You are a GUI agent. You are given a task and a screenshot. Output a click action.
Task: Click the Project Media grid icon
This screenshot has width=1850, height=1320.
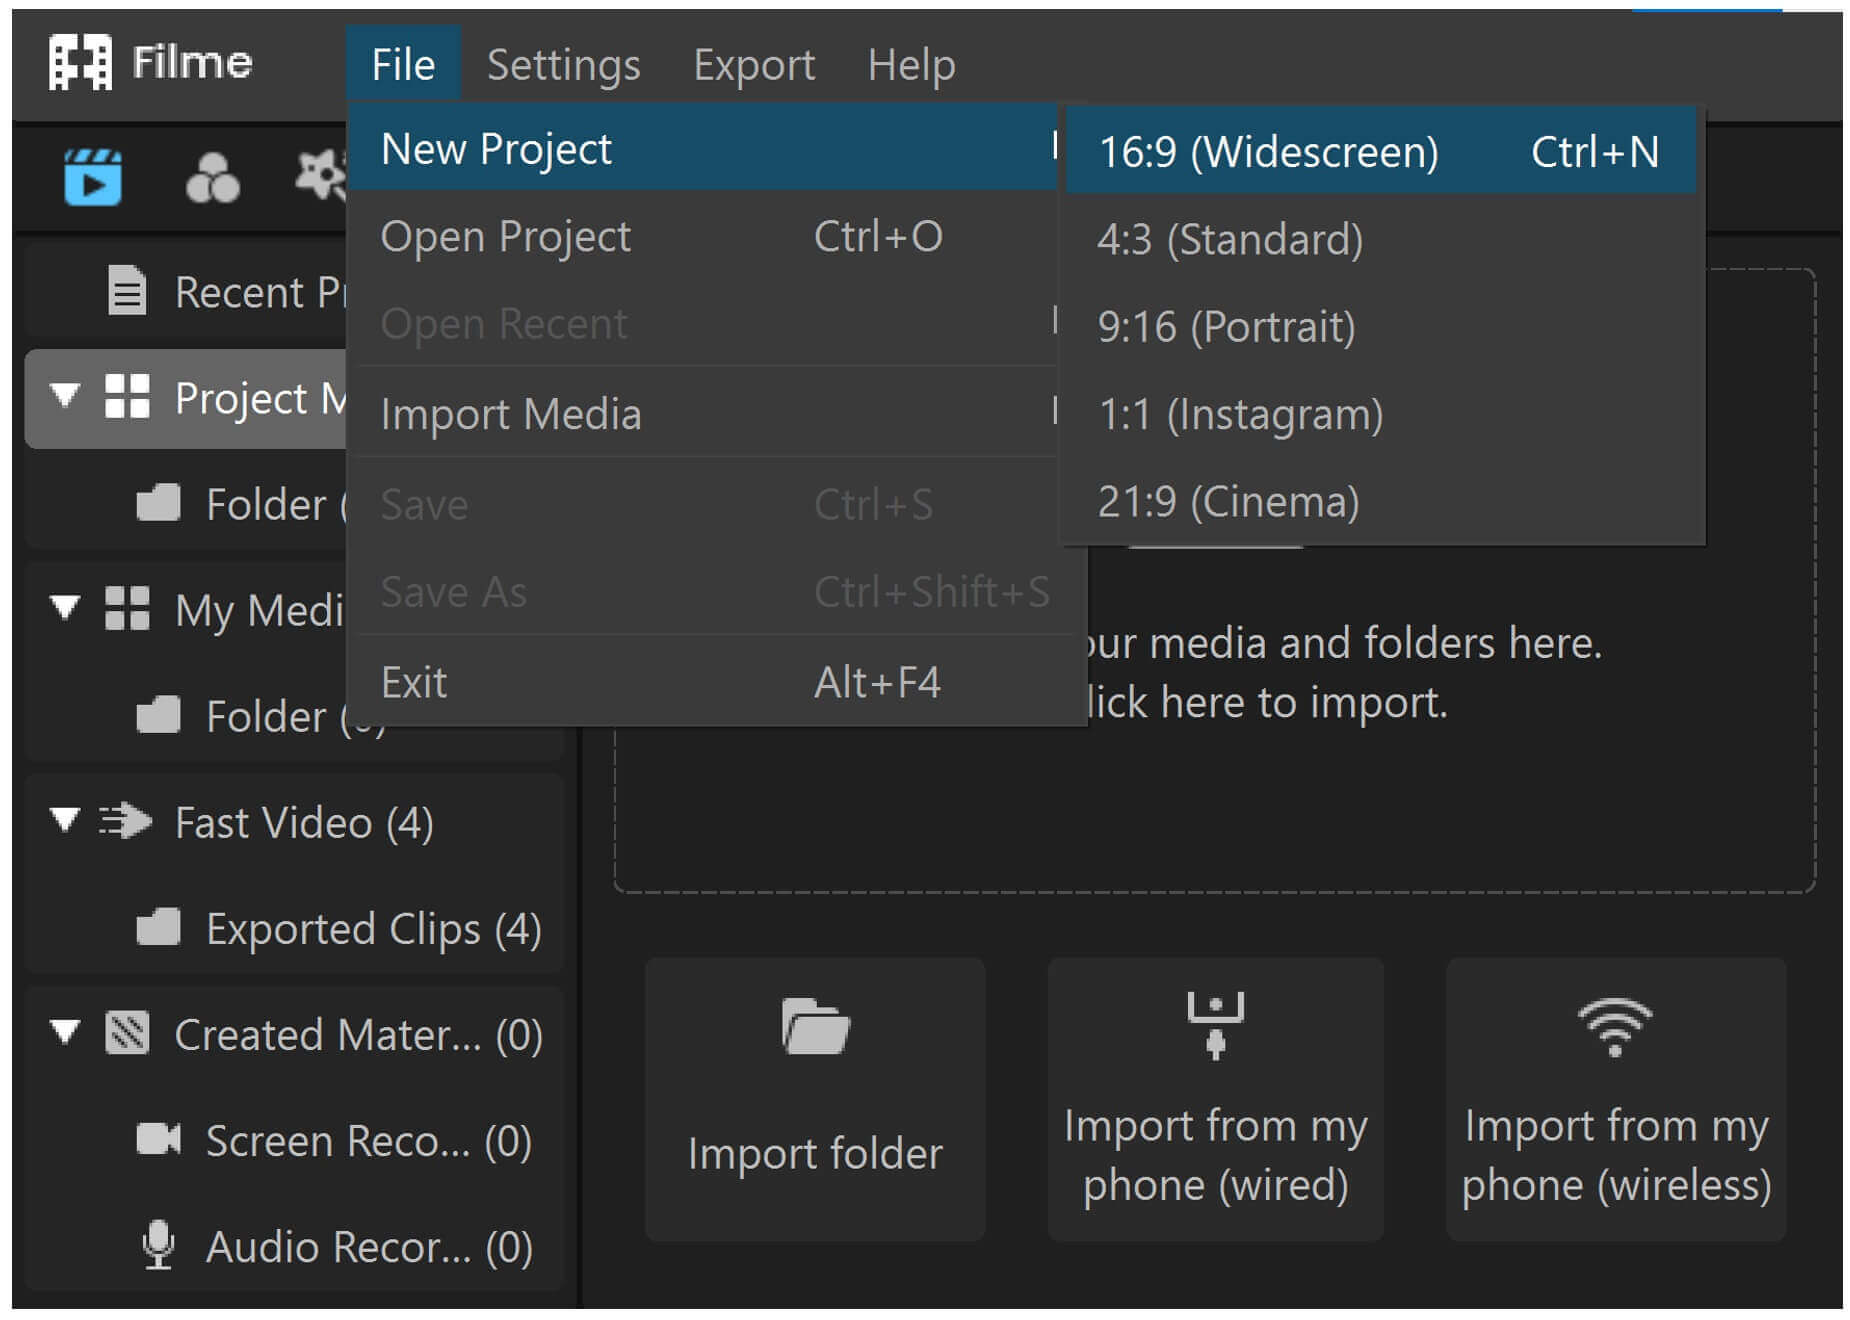[x=127, y=397]
